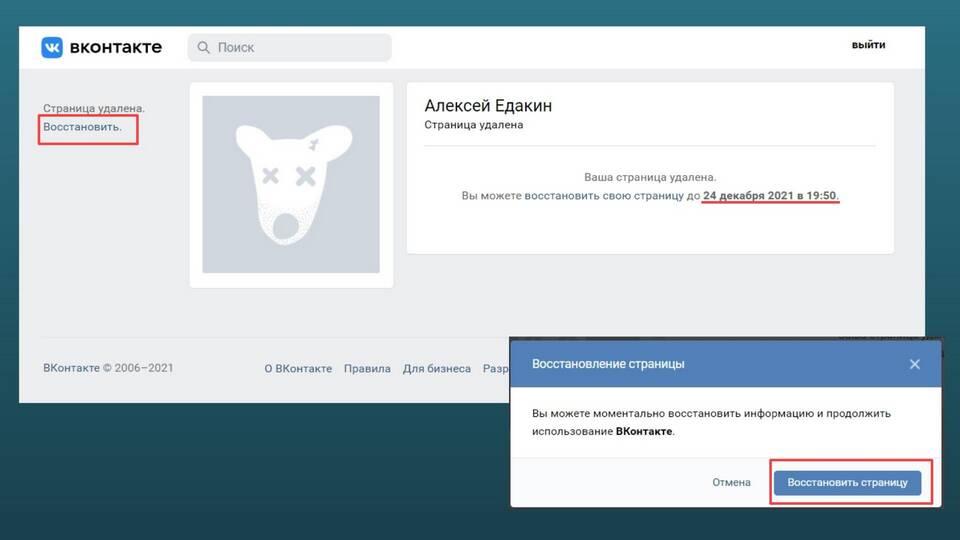Click the Алексей Едакин profile name

coord(488,106)
